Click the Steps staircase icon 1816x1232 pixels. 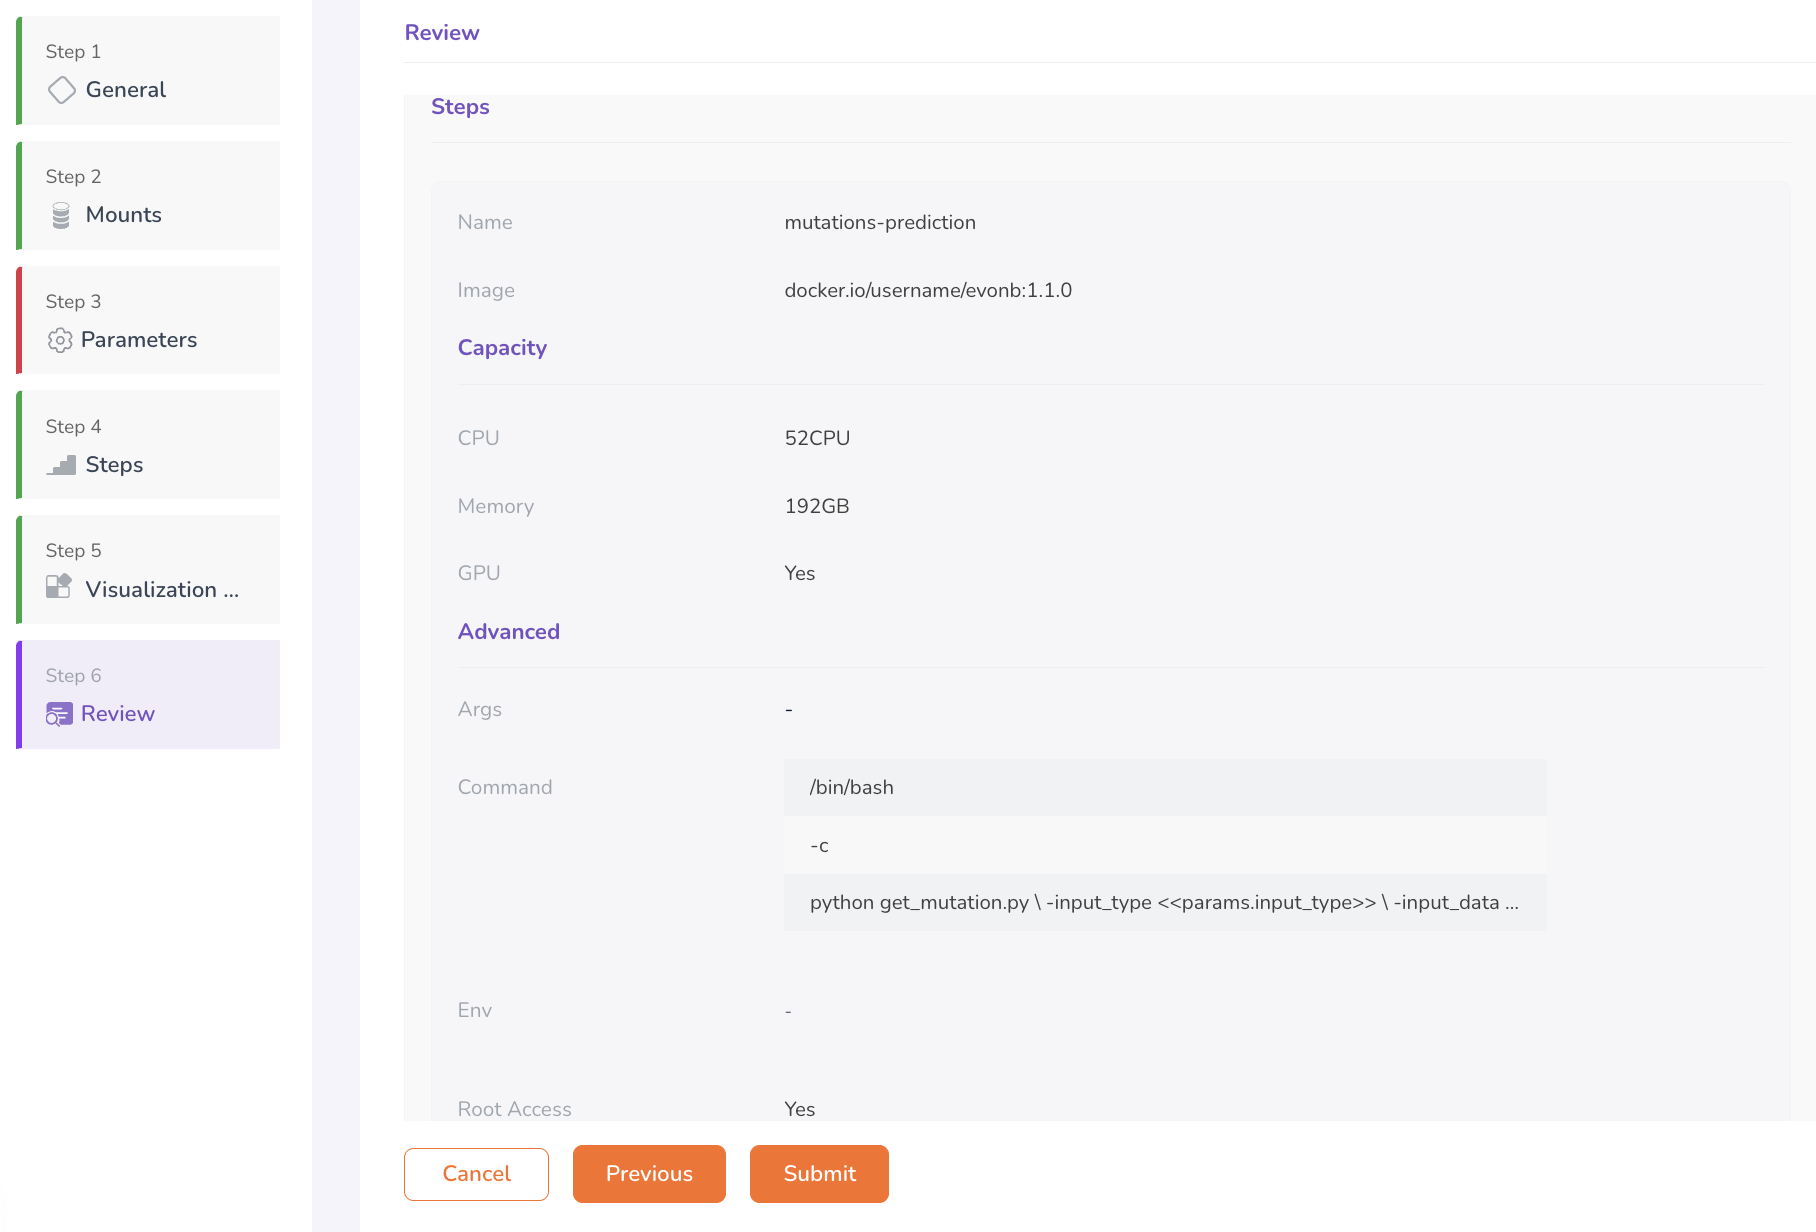click(61, 465)
